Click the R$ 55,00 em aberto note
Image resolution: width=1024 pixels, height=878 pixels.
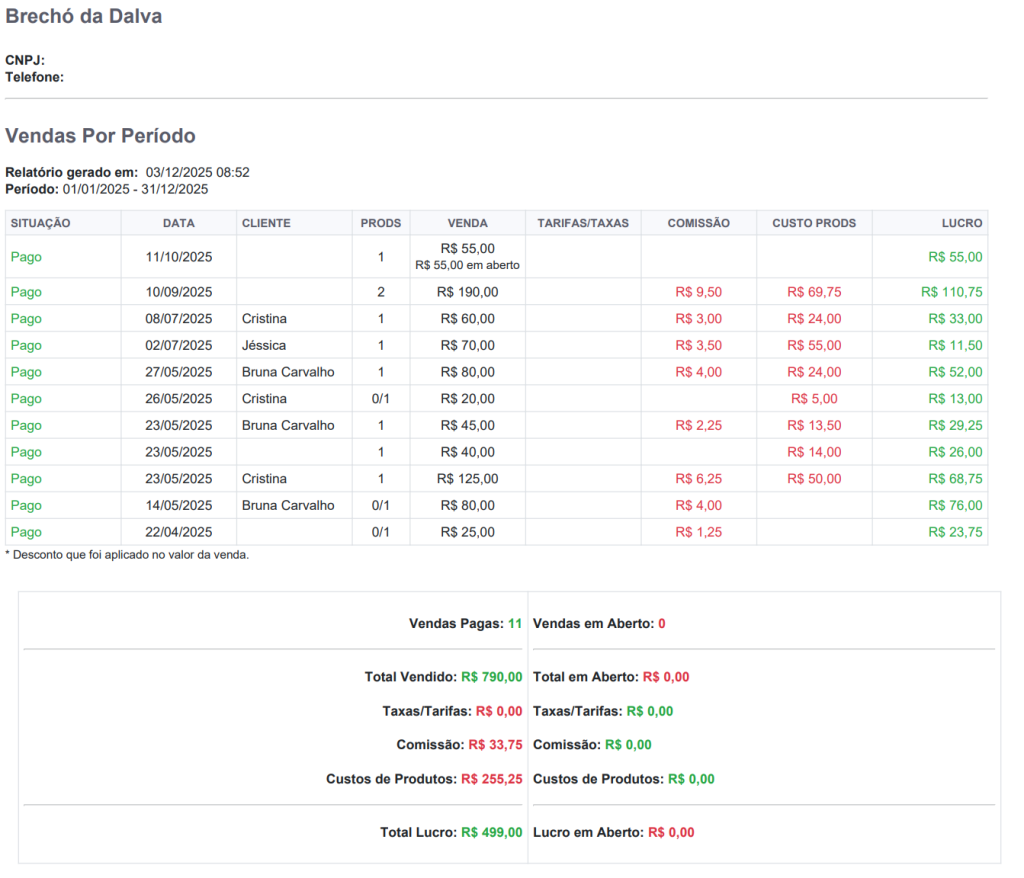[x=467, y=266]
